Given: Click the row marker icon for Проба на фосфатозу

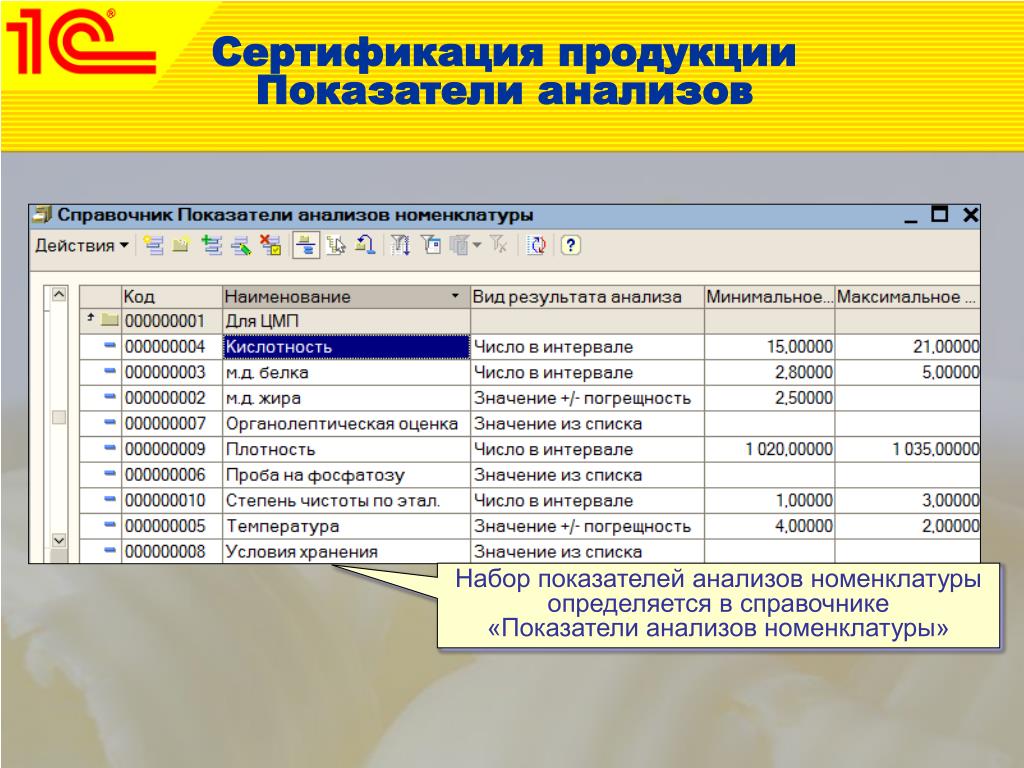Looking at the screenshot, I should (x=110, y=473).
